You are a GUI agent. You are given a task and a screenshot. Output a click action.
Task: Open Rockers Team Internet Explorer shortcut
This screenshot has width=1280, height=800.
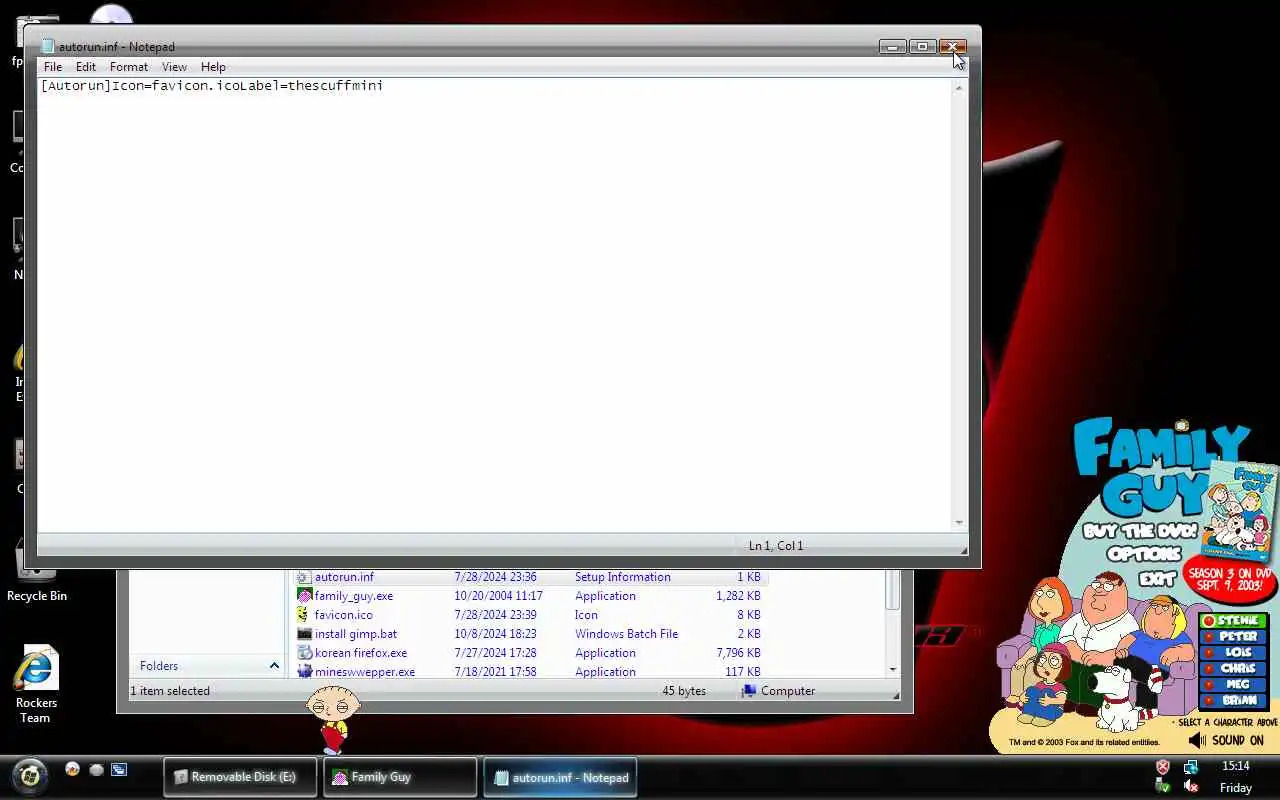(x=36, y=685)
